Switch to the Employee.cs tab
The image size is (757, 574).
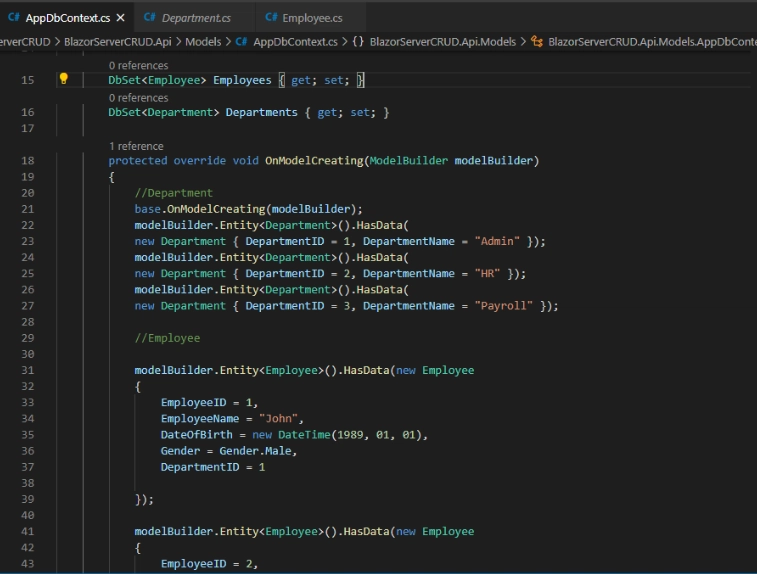click(x=311, y=18)
